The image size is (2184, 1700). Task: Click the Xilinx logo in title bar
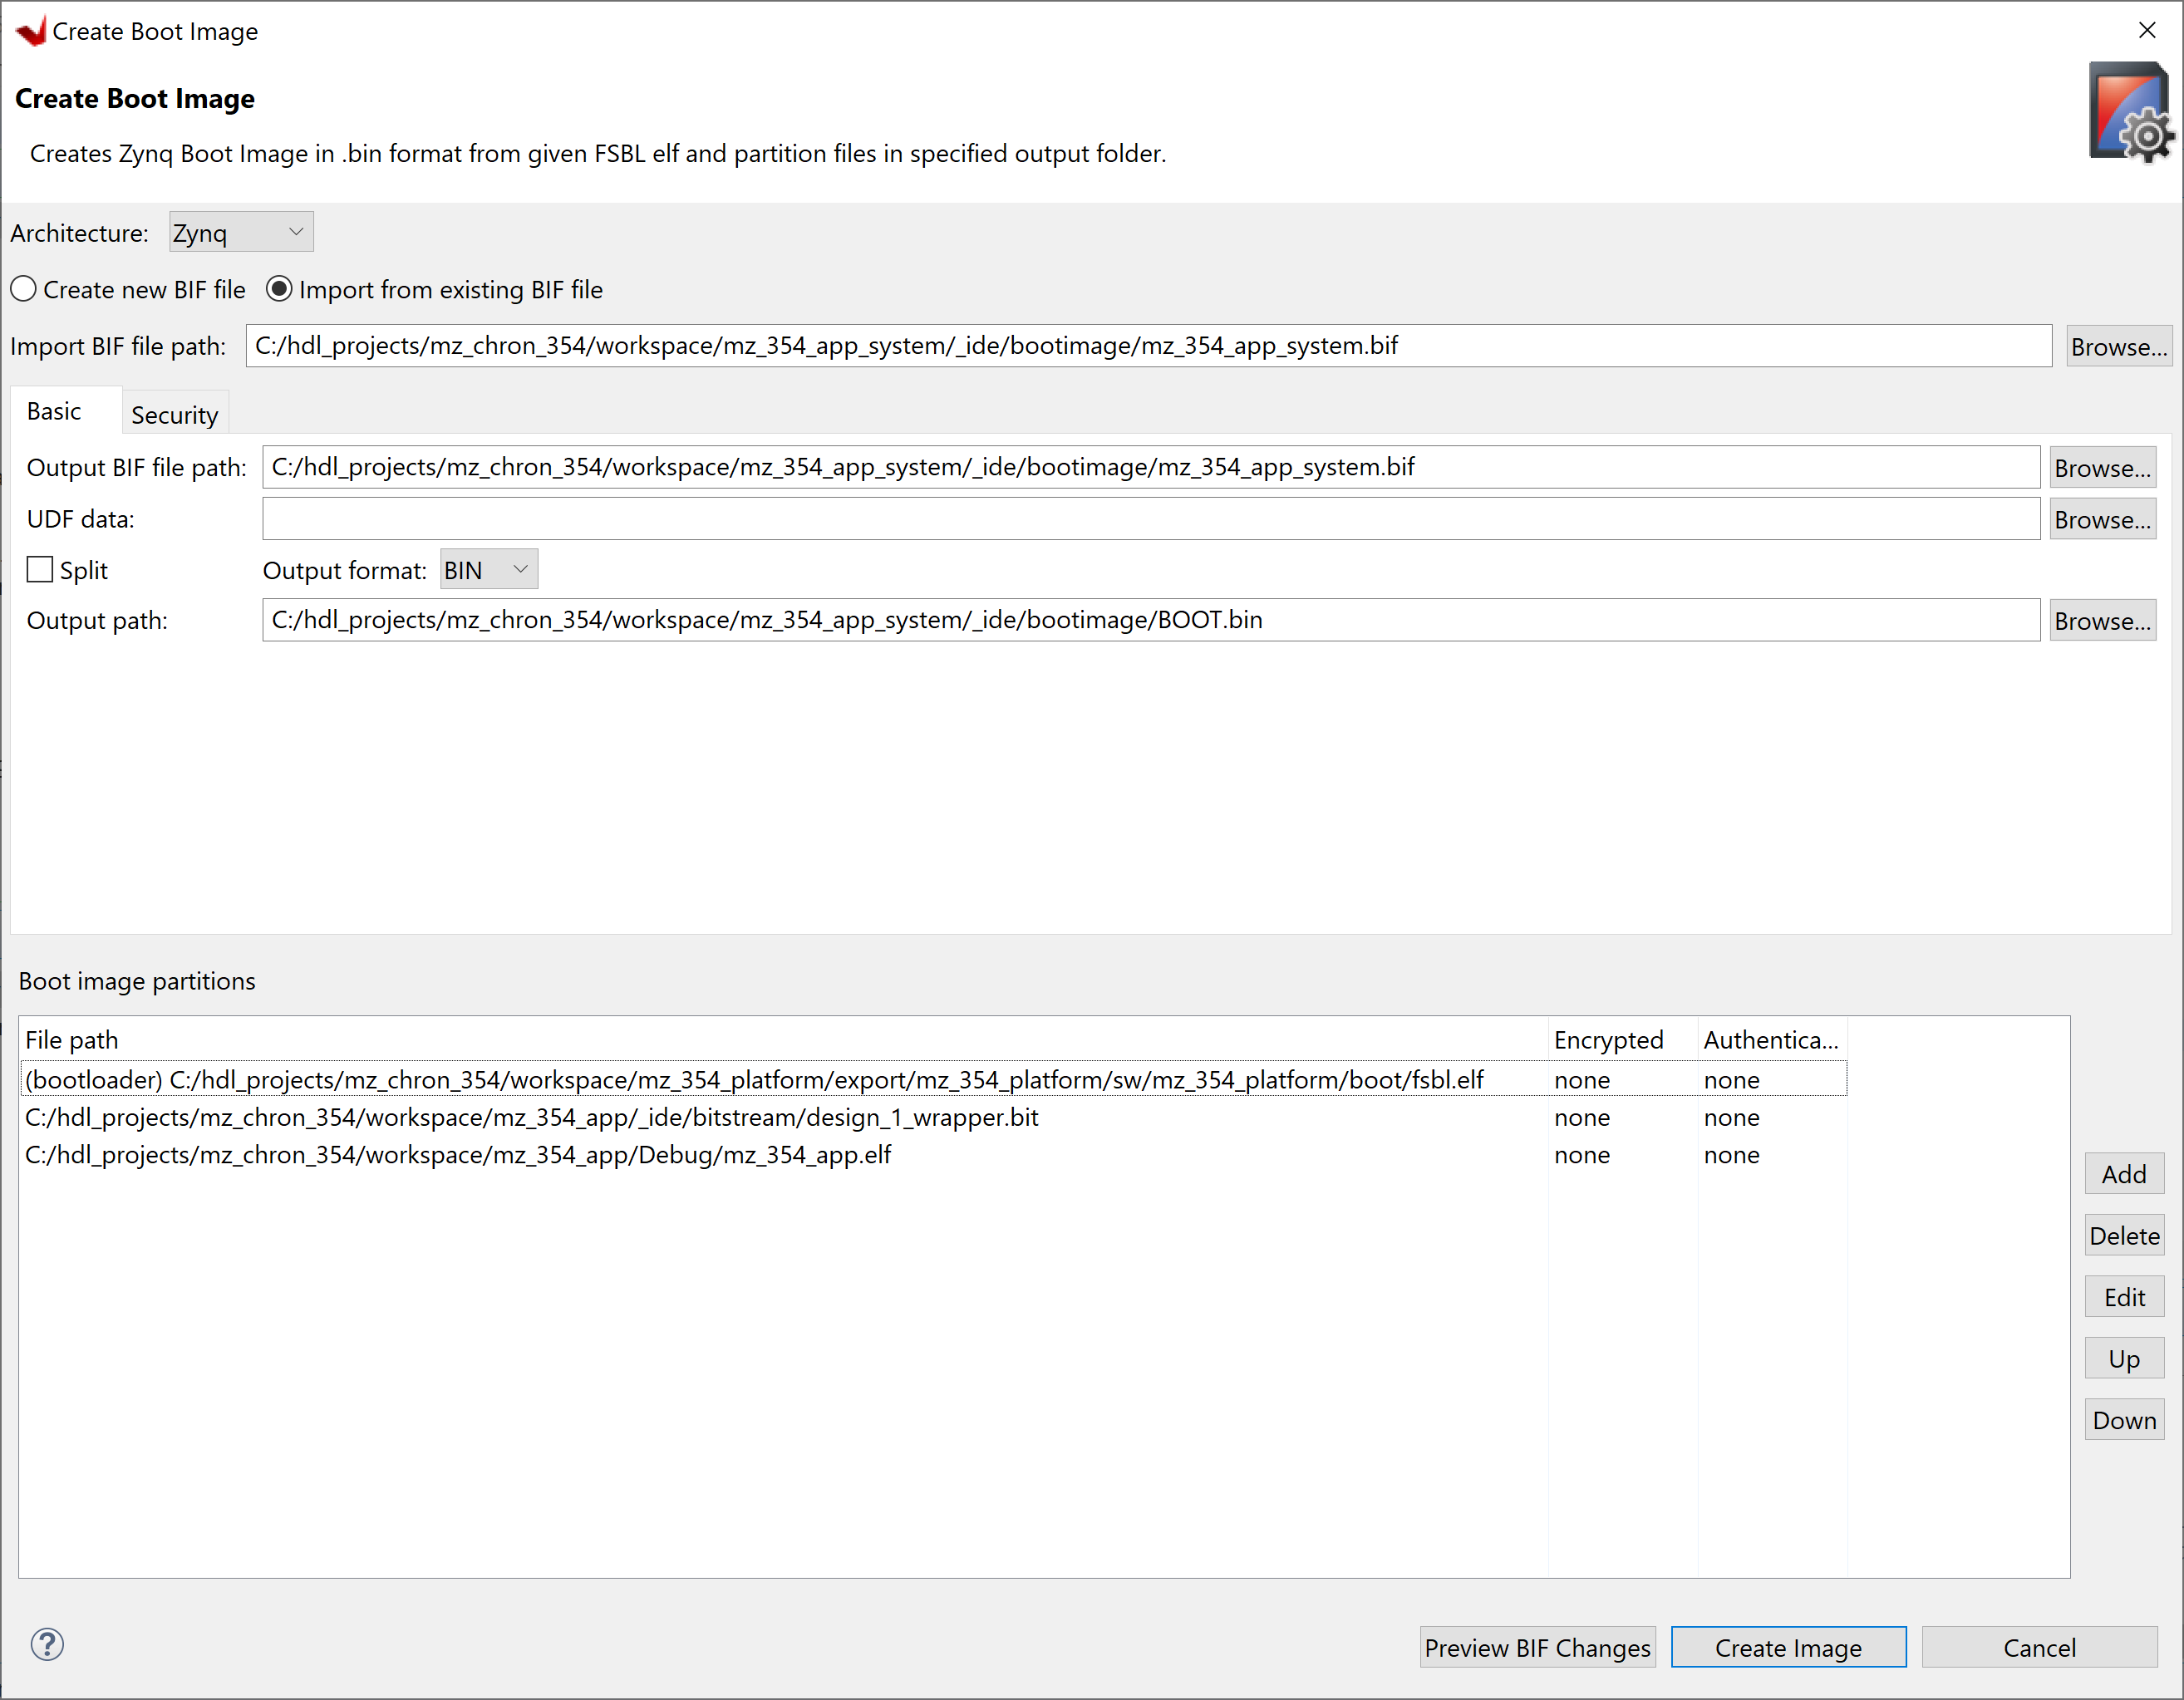click(x=31, y=30)
